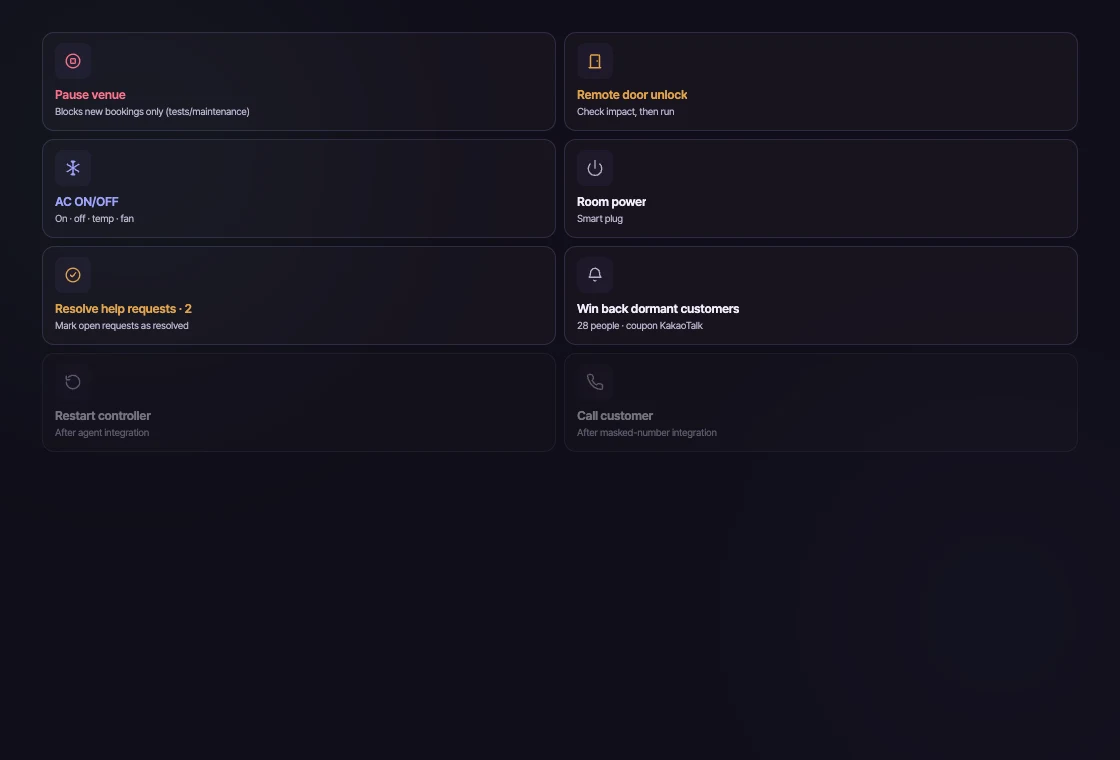This screenshot has height=760, width=1120.
Task: Click the phone handset icon
Action: point(594,382)
